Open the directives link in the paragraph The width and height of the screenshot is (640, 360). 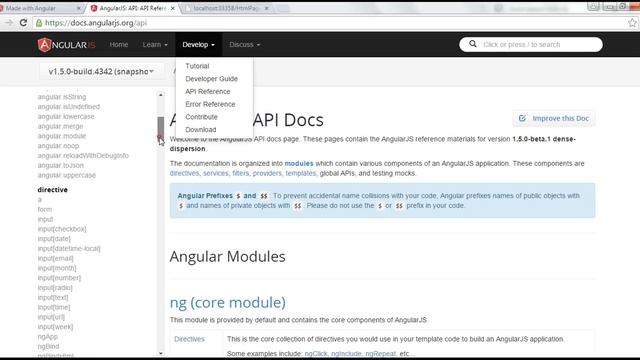(184, 173)
